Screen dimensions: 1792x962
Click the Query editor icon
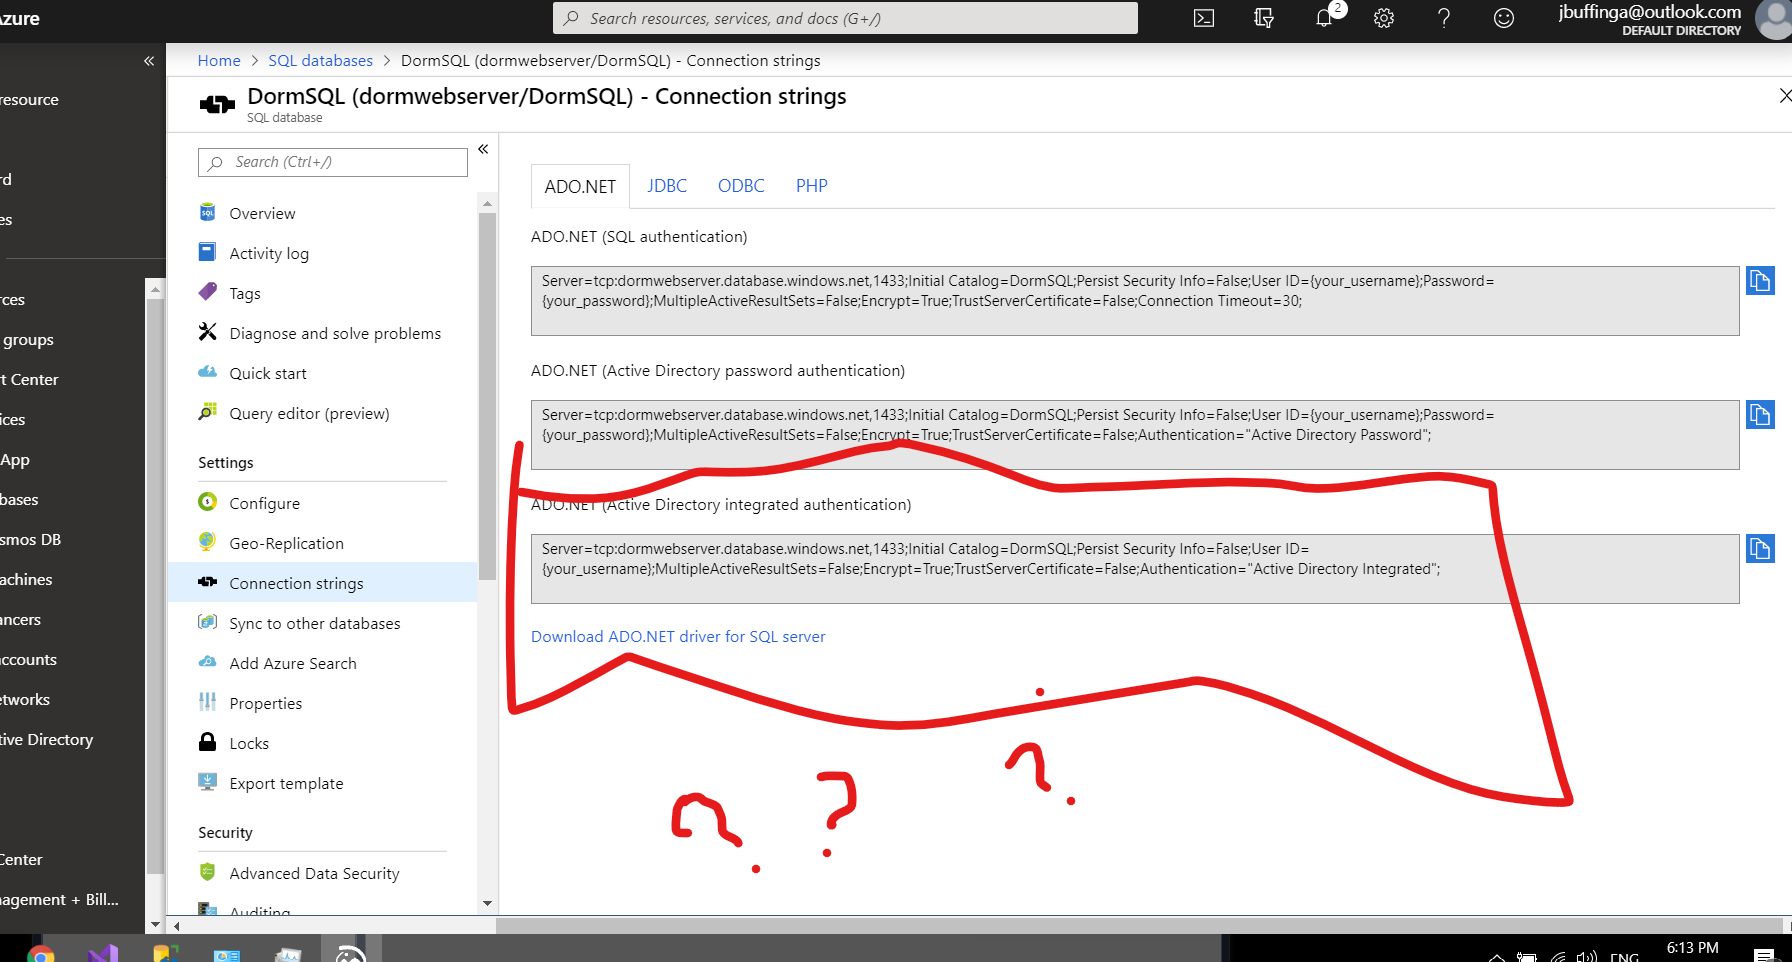[x=208, y=412]
